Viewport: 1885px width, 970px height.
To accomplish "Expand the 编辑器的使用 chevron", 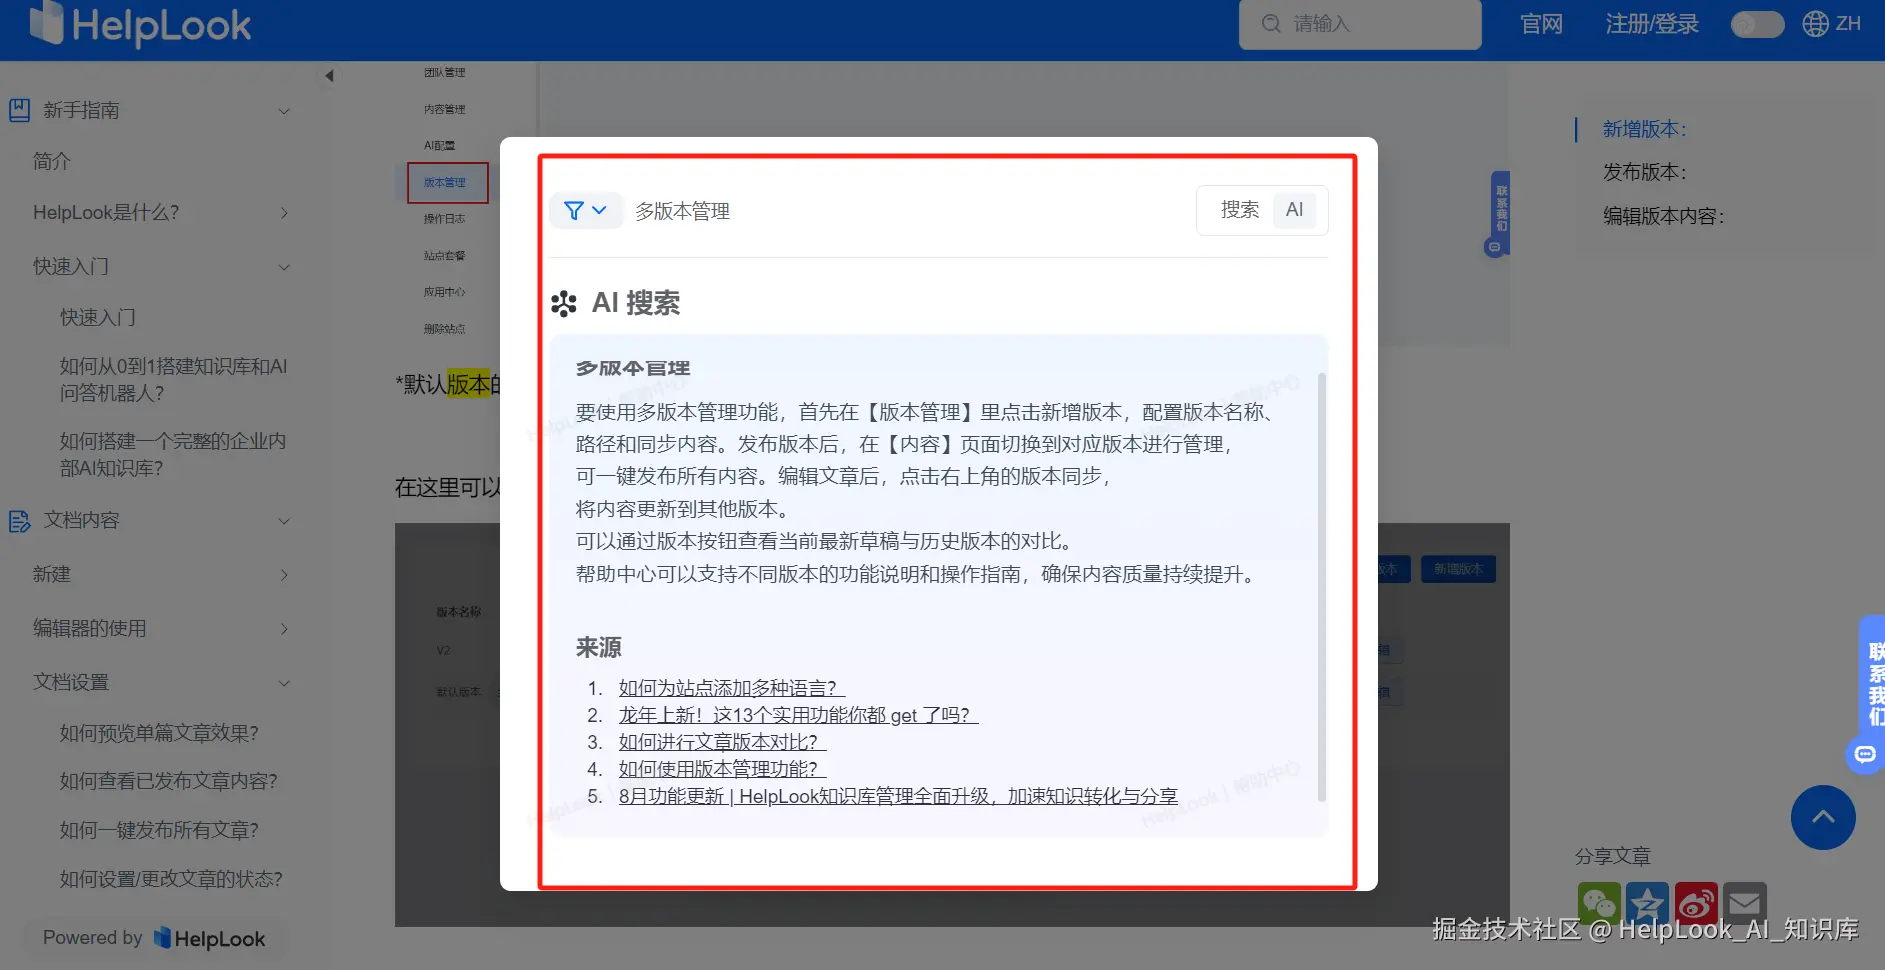I will [284, 629].
